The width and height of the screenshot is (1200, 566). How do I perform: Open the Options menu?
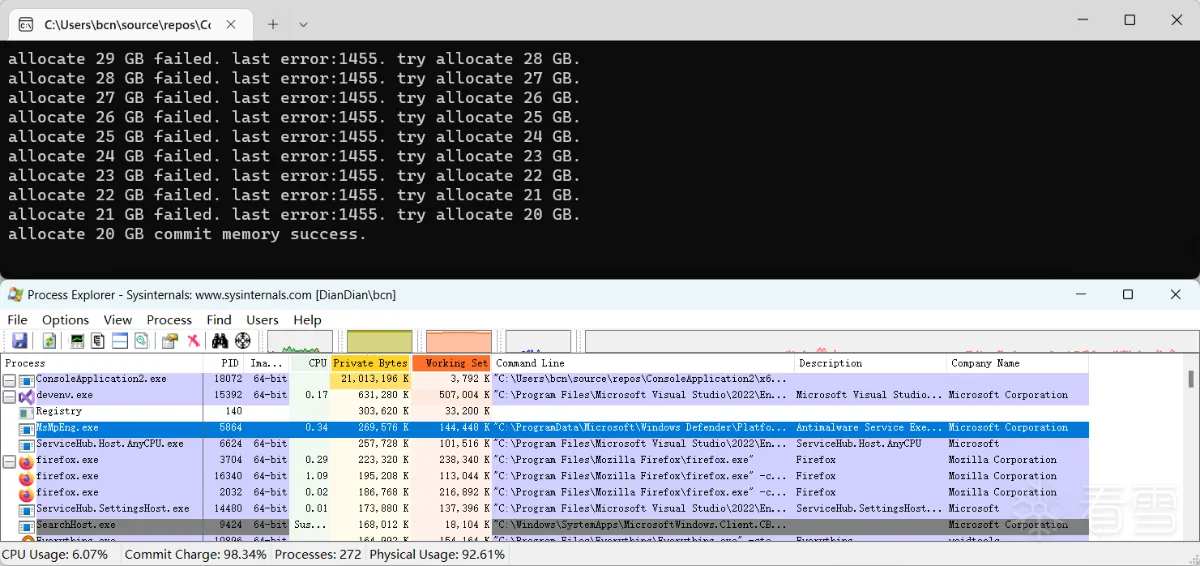(x=65, y=320)
